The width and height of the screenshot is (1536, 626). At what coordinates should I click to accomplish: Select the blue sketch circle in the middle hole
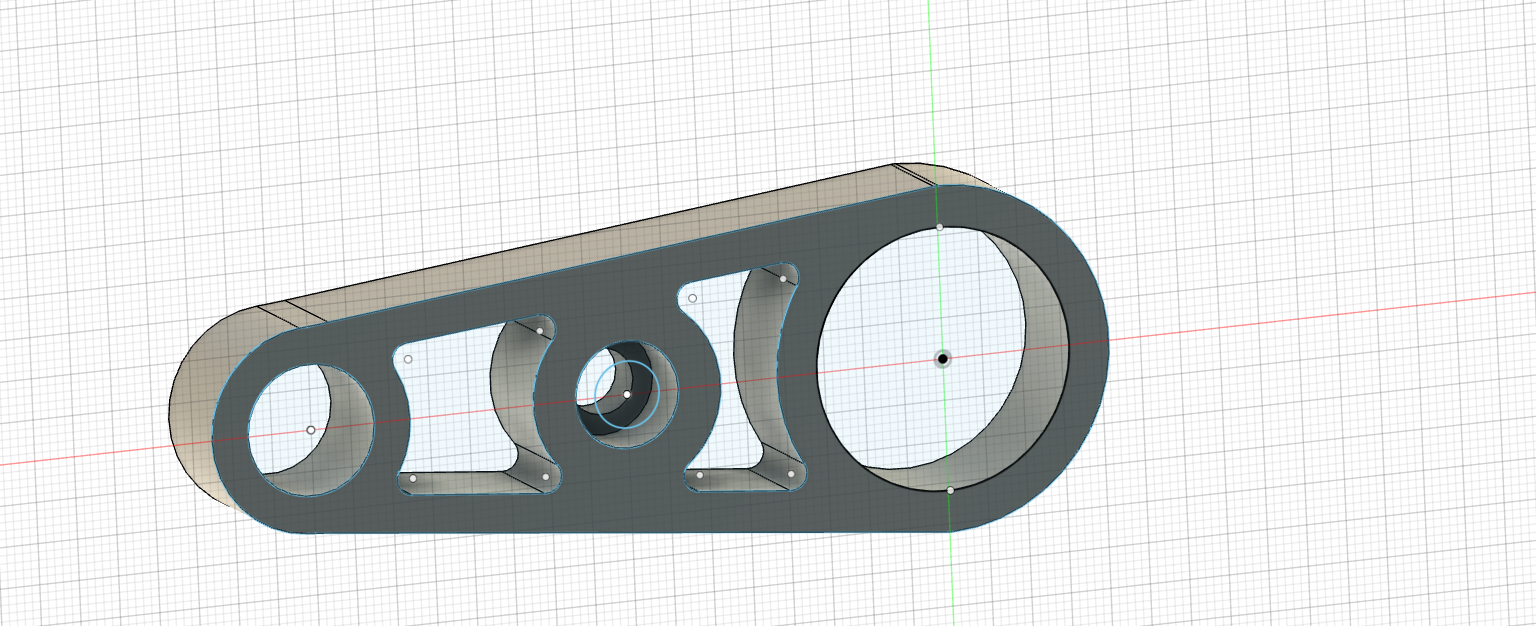[627, 394]
